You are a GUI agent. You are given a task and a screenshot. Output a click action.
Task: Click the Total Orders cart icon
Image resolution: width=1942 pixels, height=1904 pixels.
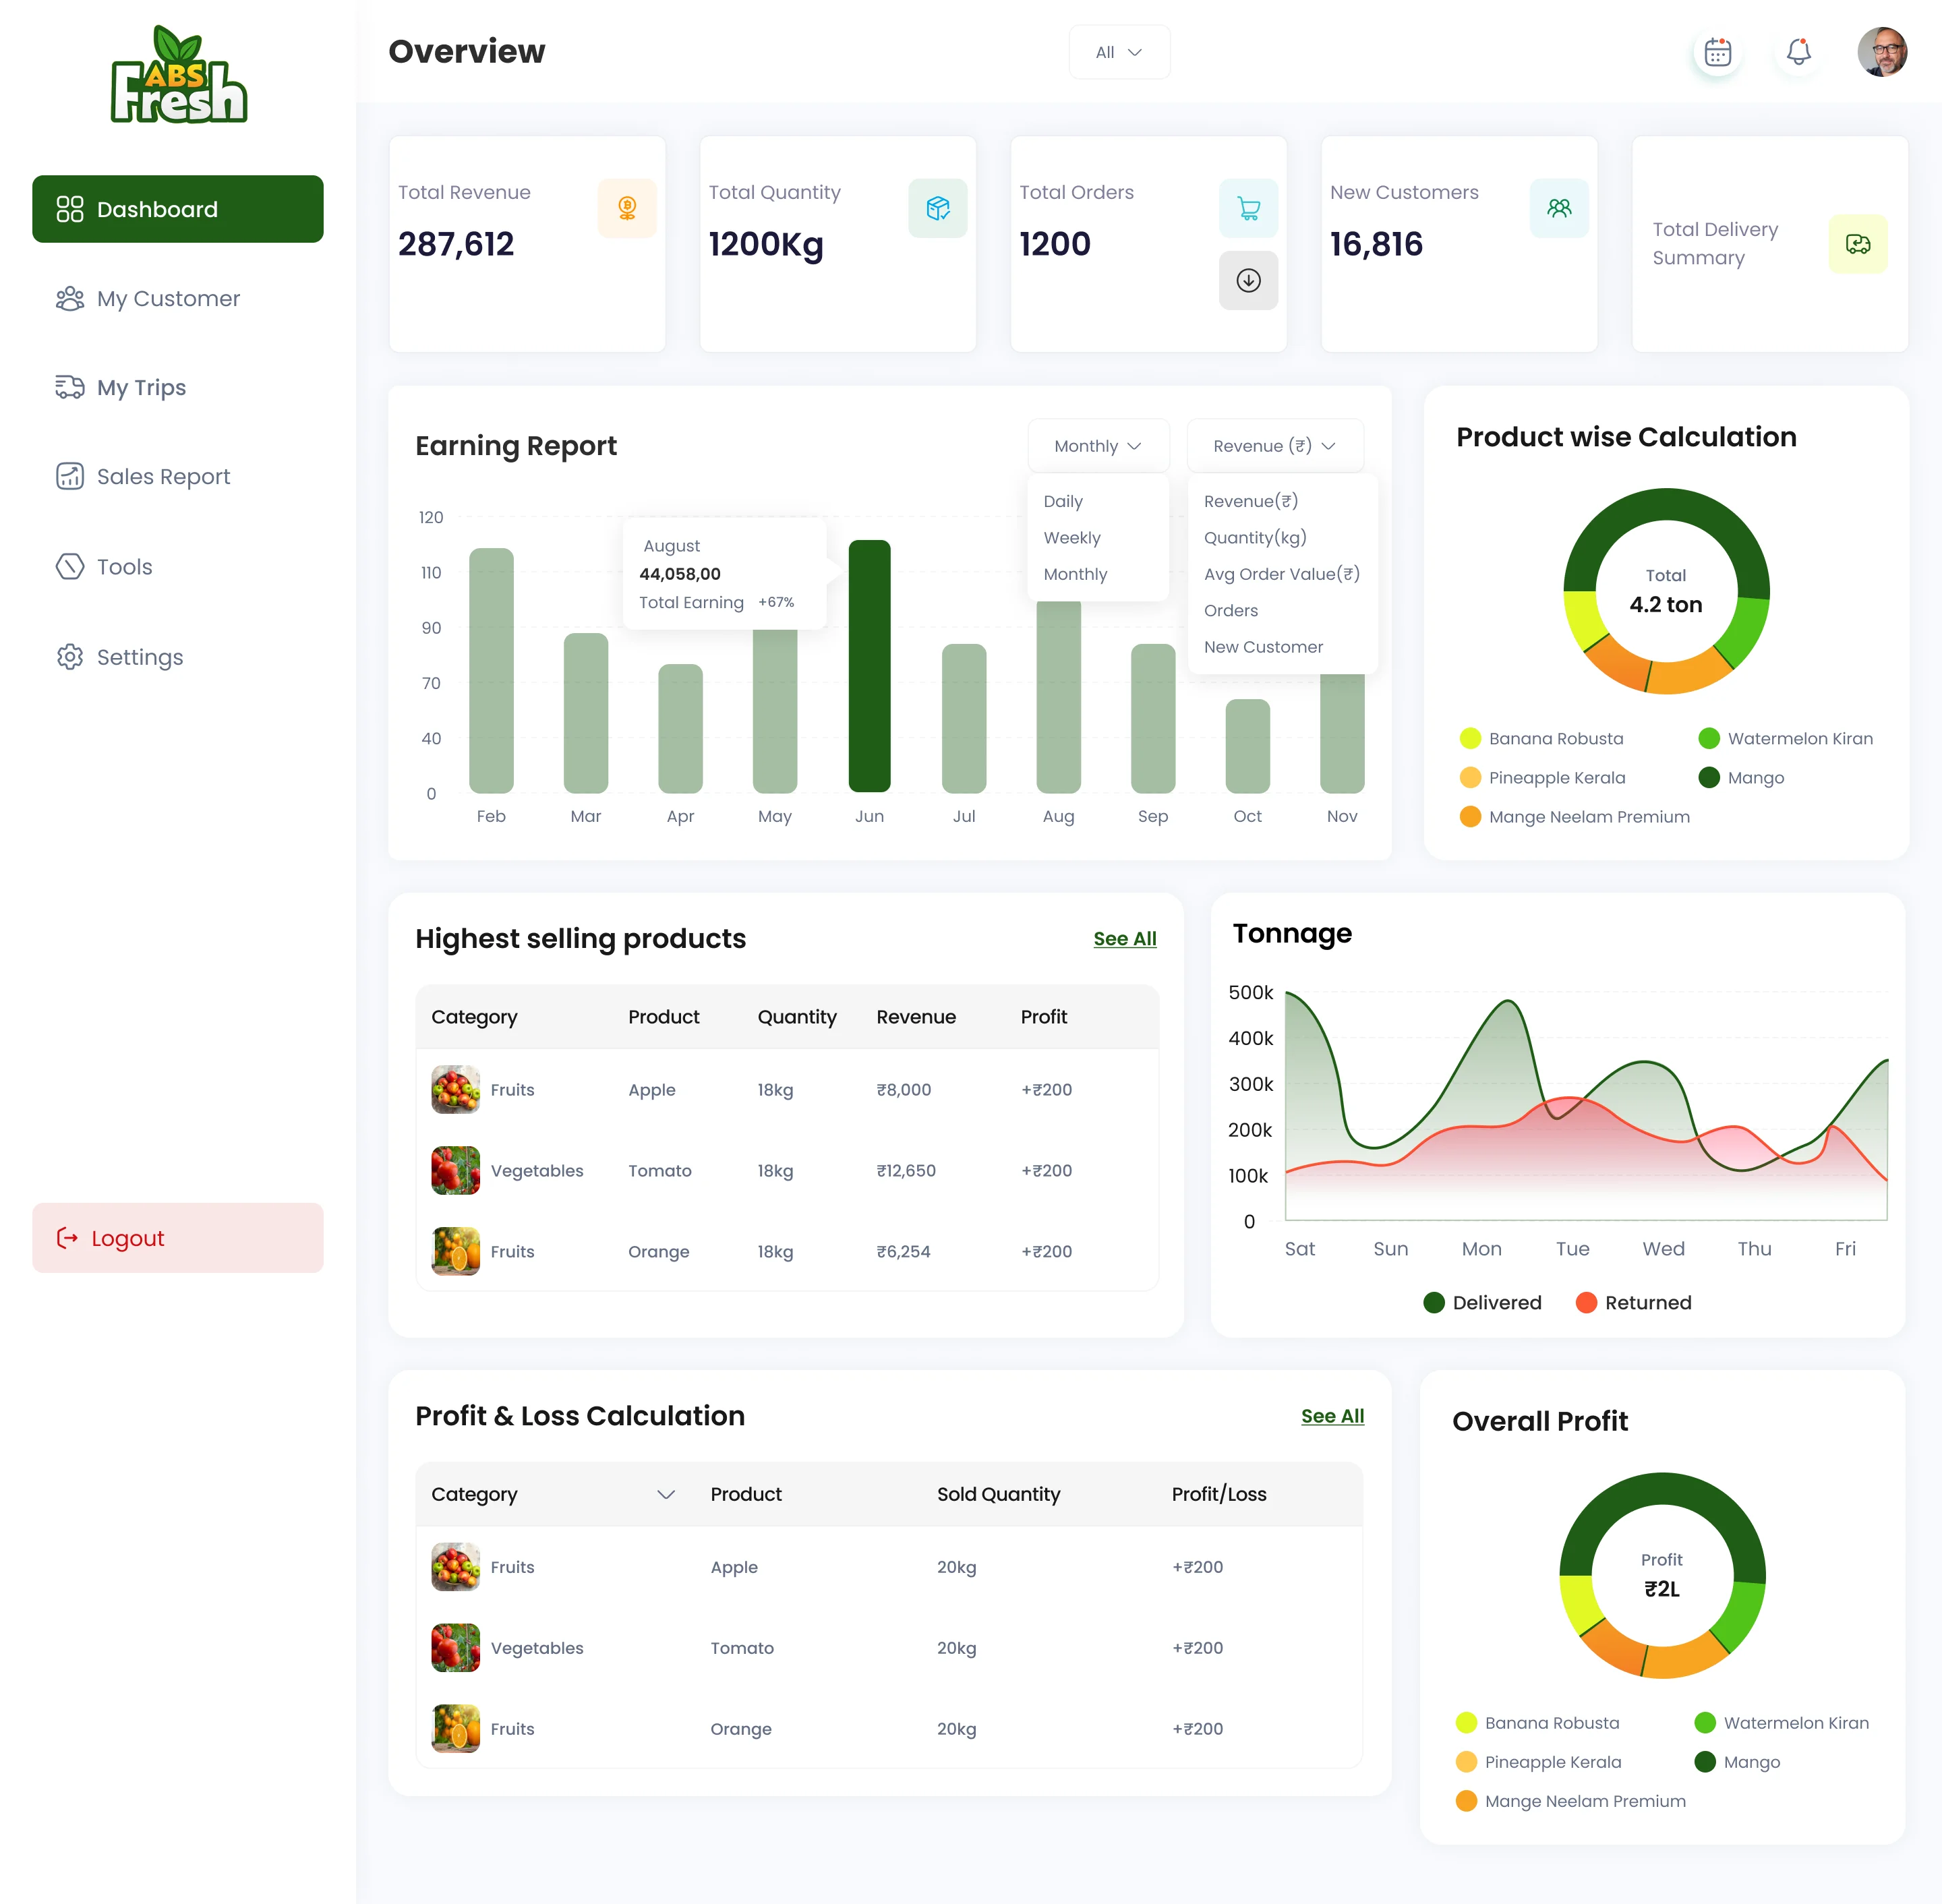tap(1248, 208)
